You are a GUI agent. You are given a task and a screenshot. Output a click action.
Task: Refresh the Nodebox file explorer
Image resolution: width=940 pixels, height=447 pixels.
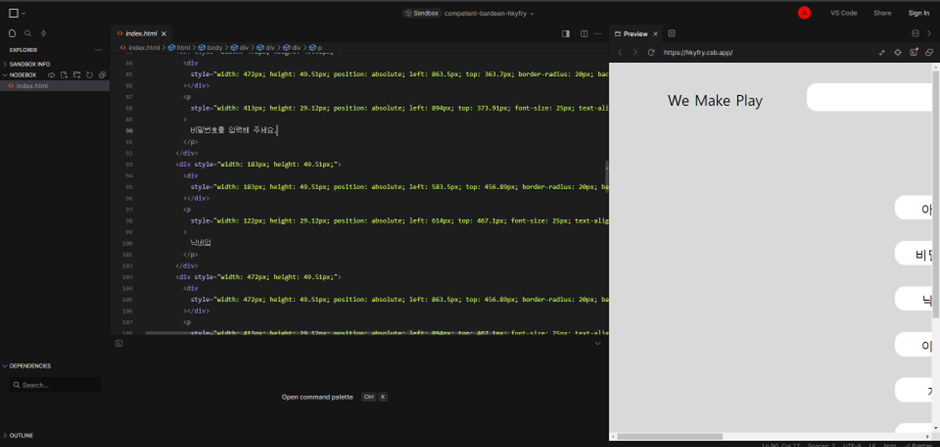point(89,75)
